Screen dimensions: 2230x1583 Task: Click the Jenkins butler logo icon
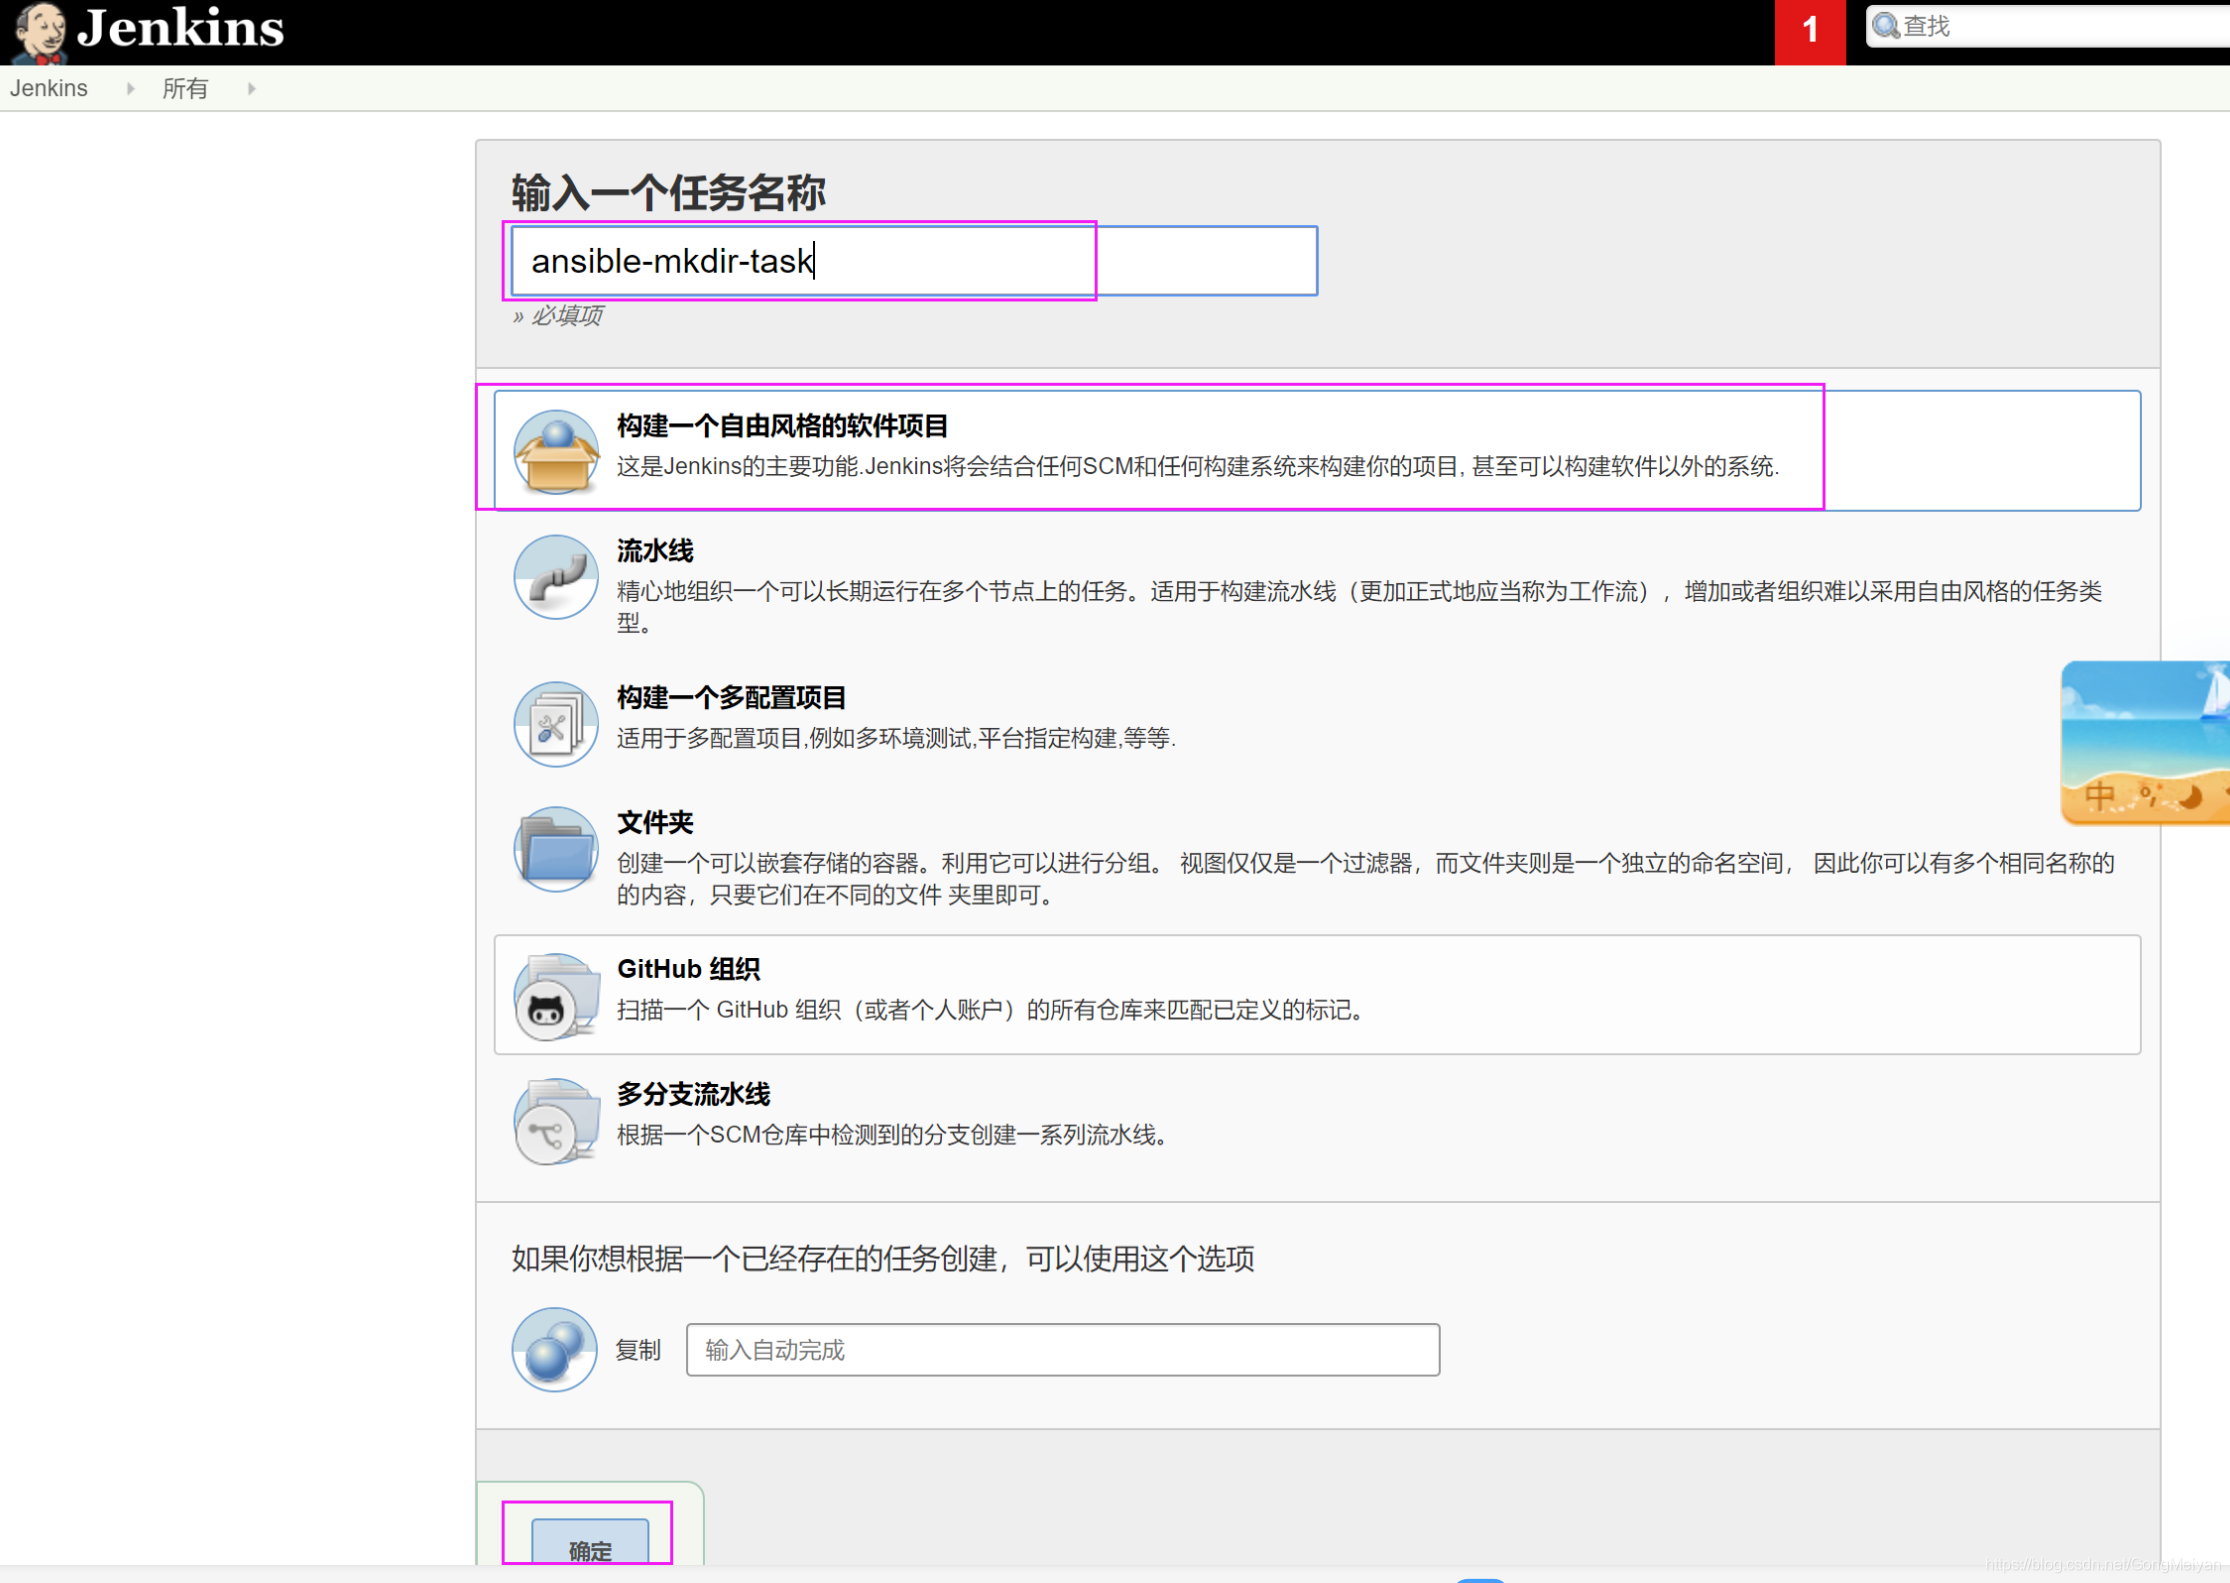[x=40, y=32]
